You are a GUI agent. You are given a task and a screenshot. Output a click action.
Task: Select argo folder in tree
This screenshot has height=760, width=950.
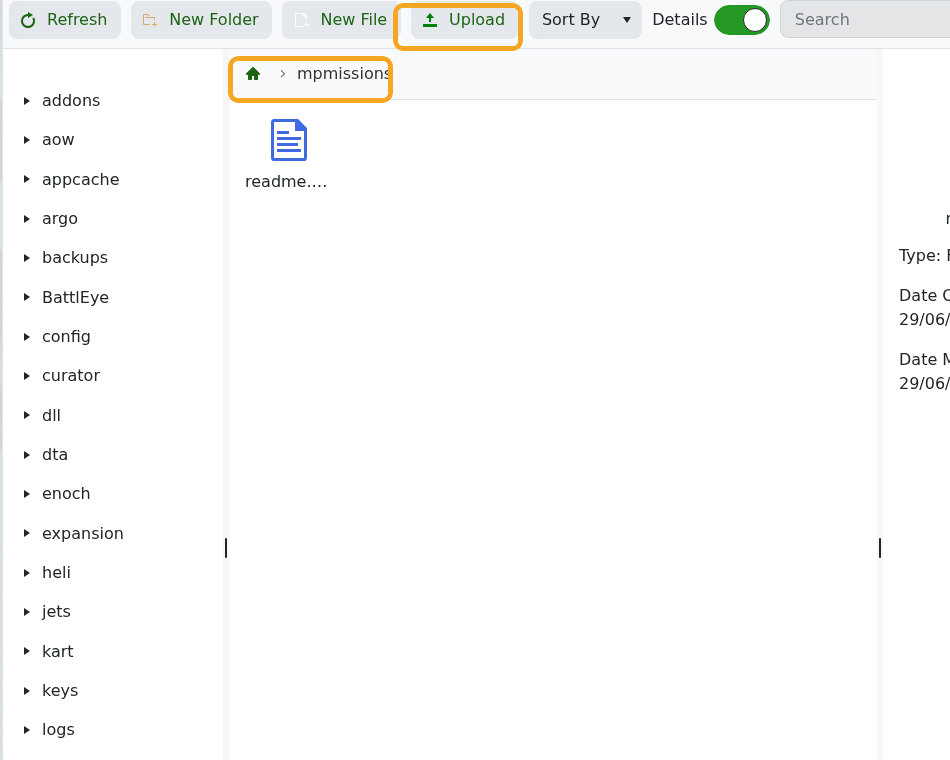[60, 219]
